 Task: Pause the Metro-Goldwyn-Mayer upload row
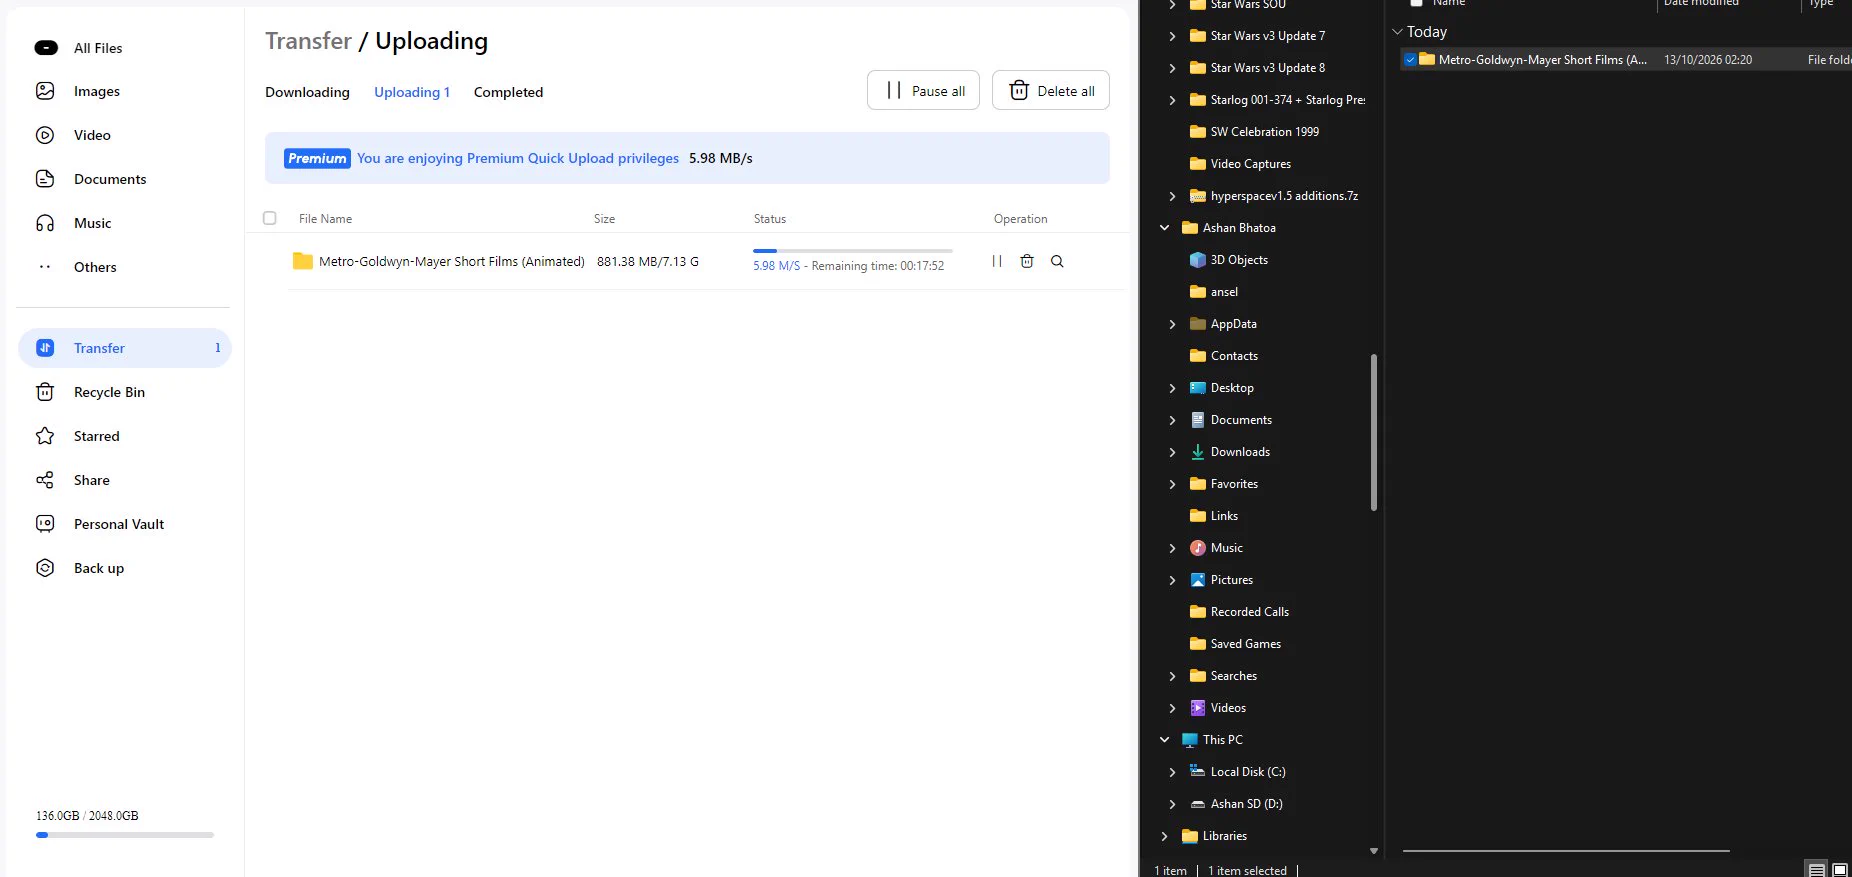pyautogui.click(x=997, y=261)
